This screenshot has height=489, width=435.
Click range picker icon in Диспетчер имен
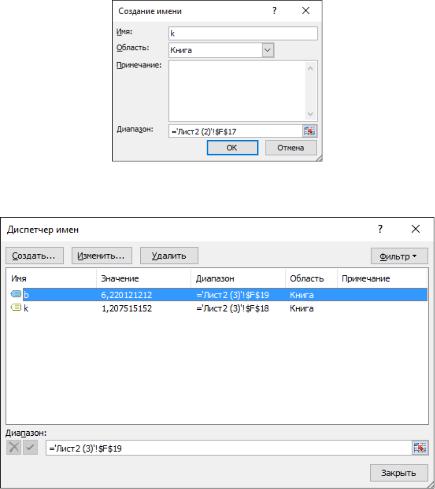click(420, 448)
